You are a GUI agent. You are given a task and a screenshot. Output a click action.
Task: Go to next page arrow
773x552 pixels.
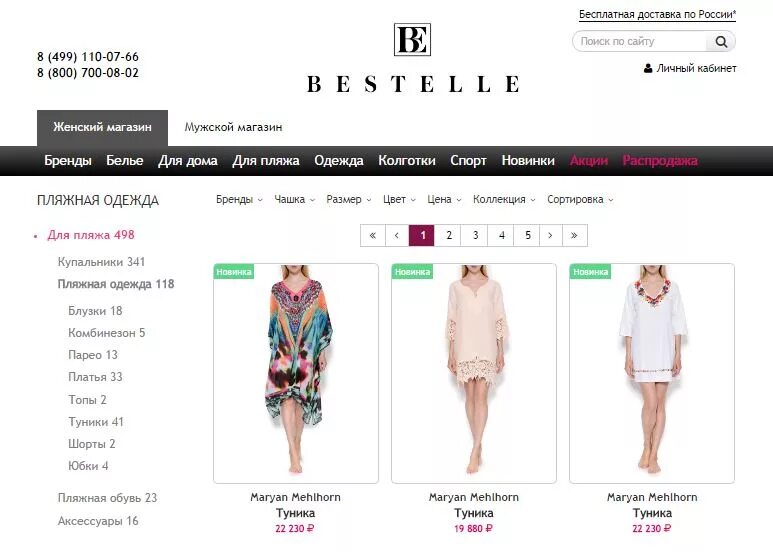pos(550,235)
